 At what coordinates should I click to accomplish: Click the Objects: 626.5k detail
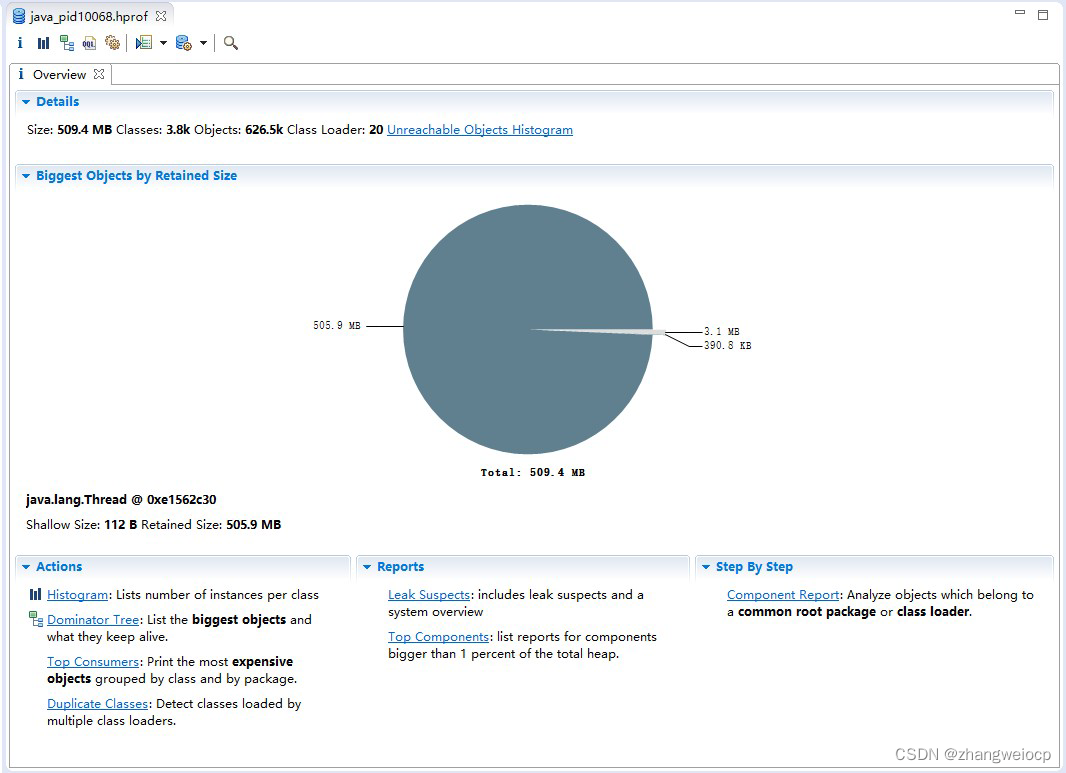[x=239, y=129]
